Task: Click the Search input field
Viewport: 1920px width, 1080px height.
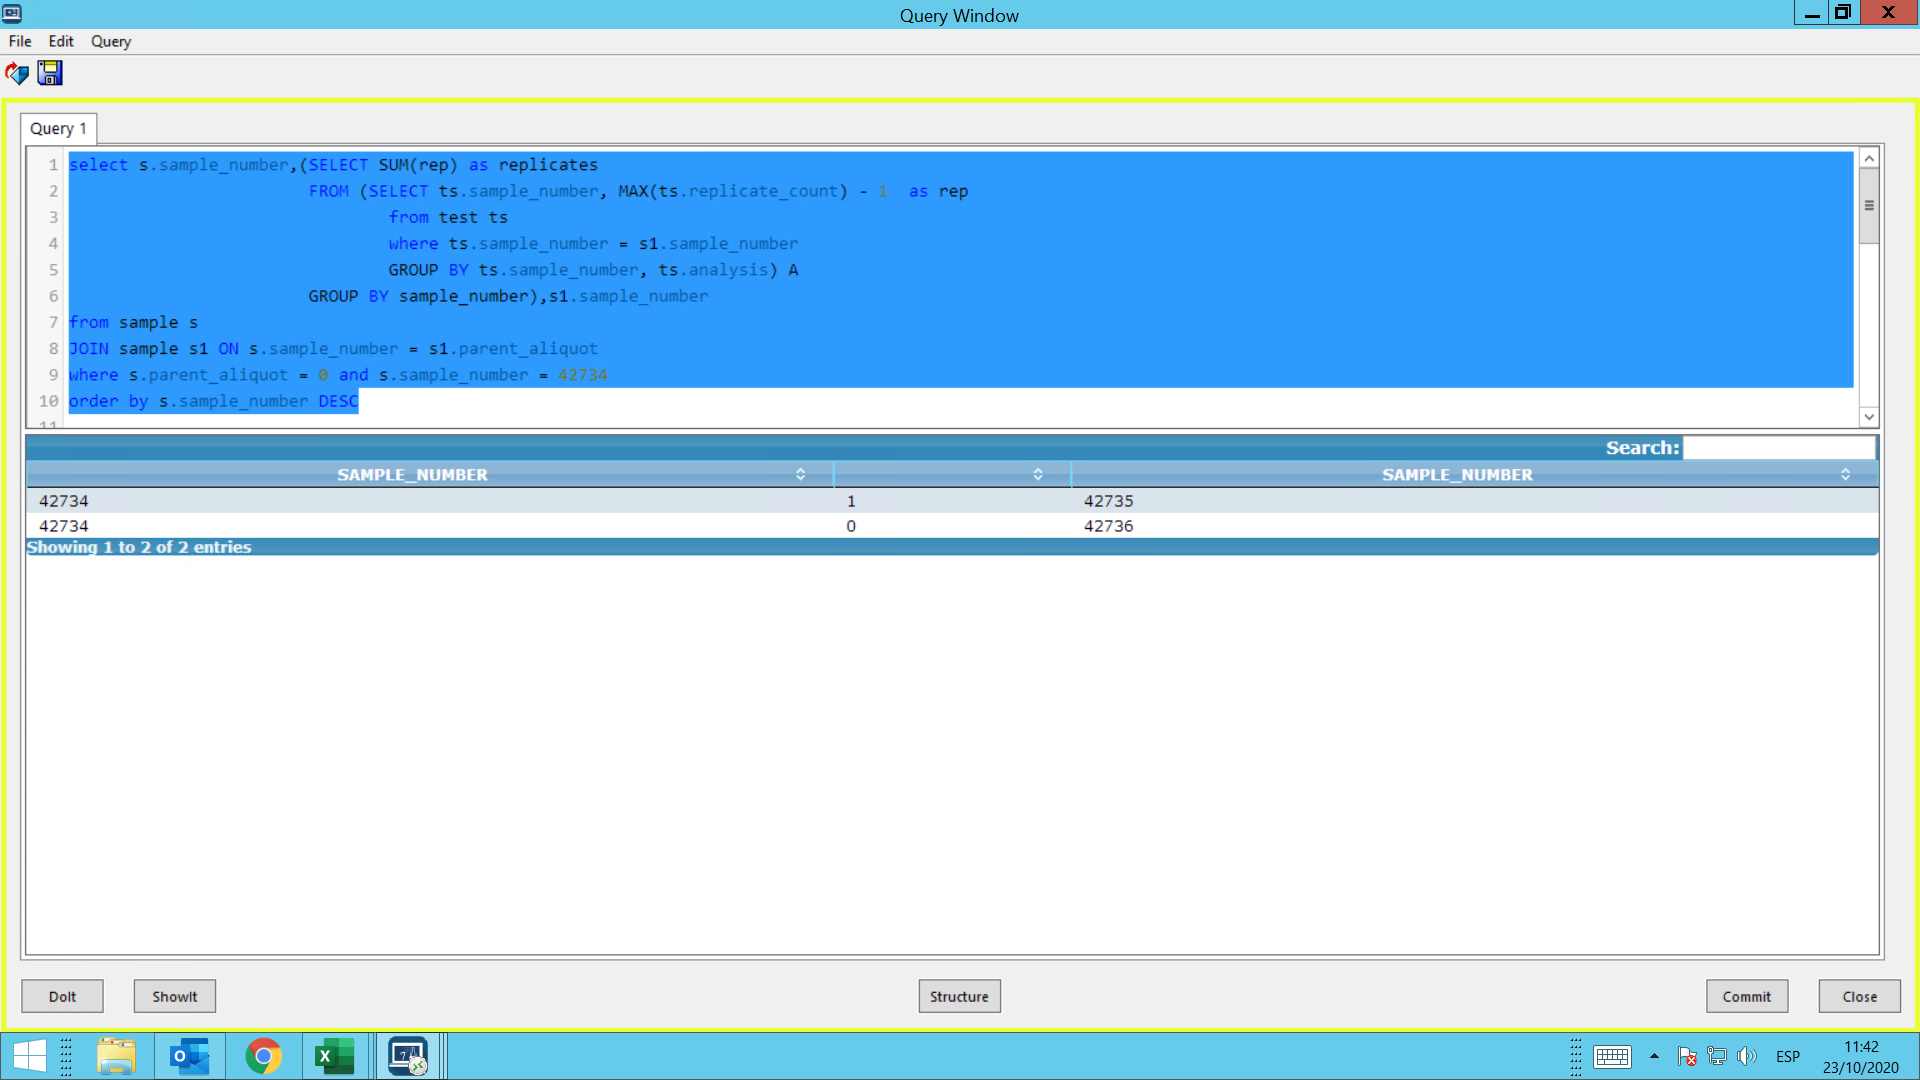Action: pyautogui.click(x=1778, y=448)
